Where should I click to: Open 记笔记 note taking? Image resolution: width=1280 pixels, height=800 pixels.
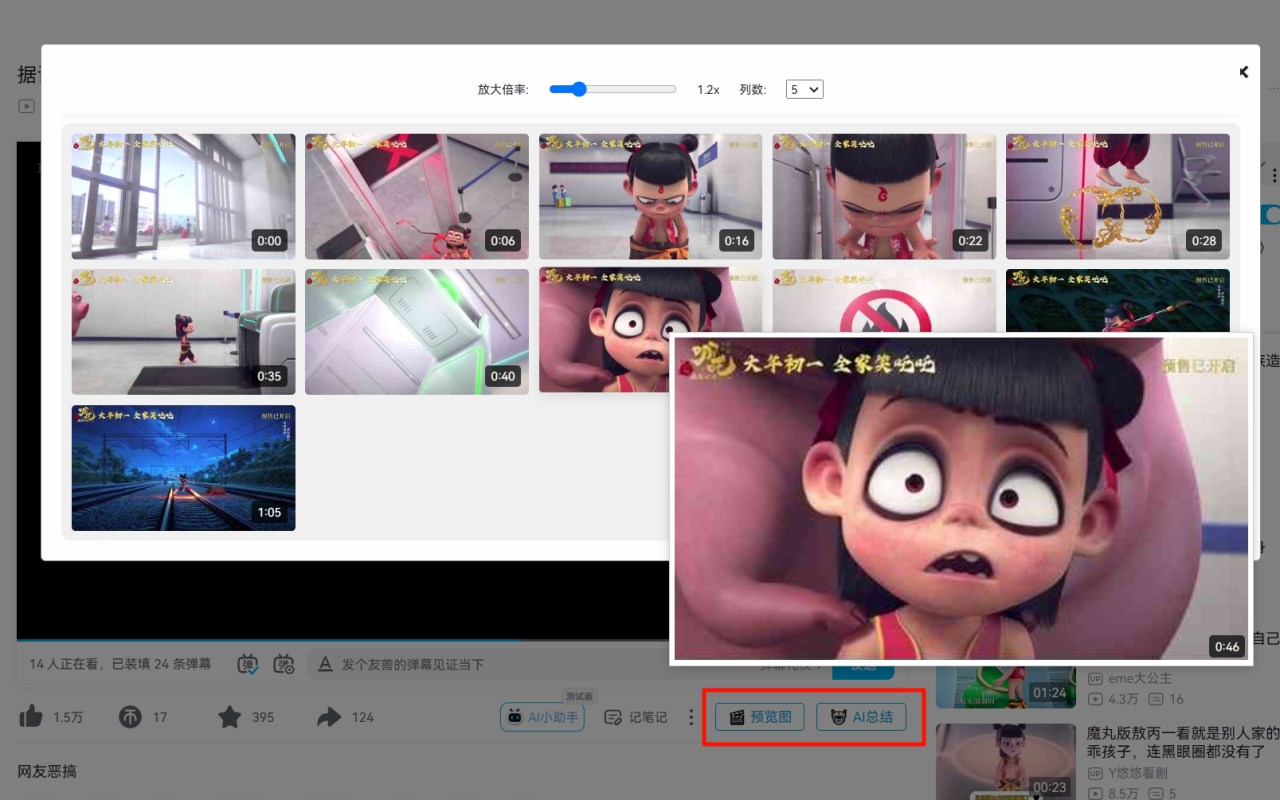pos(636,717)
